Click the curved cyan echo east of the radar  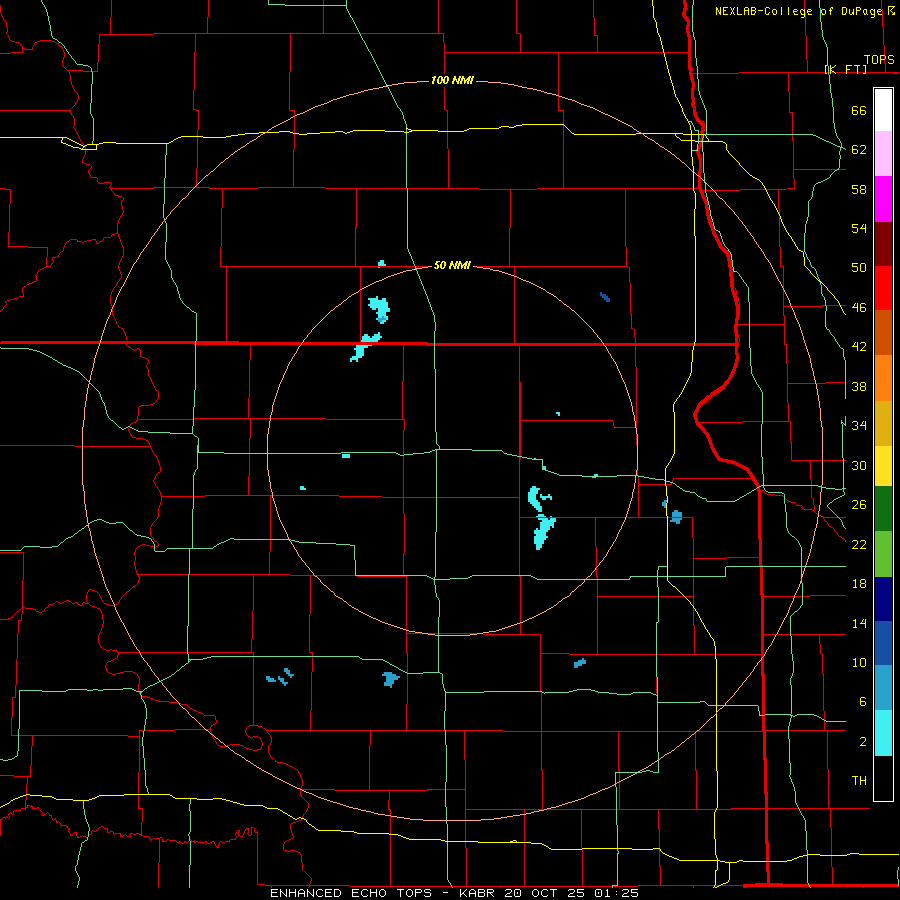pyautogui.click(x=537, y=498)
